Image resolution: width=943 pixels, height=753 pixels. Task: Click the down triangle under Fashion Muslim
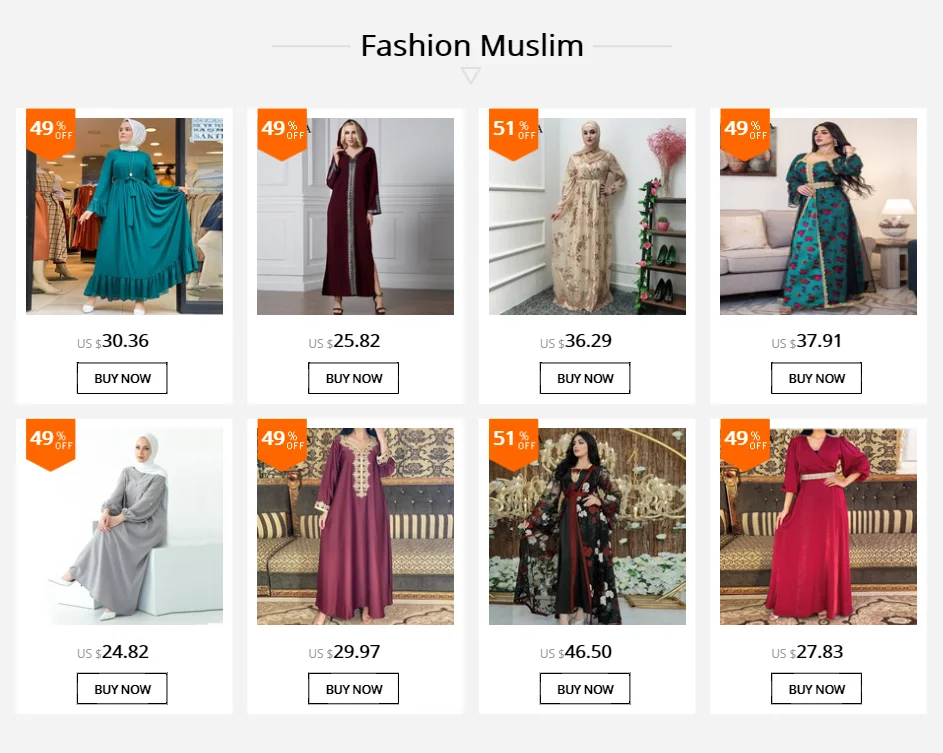click(x=471, y=76)
